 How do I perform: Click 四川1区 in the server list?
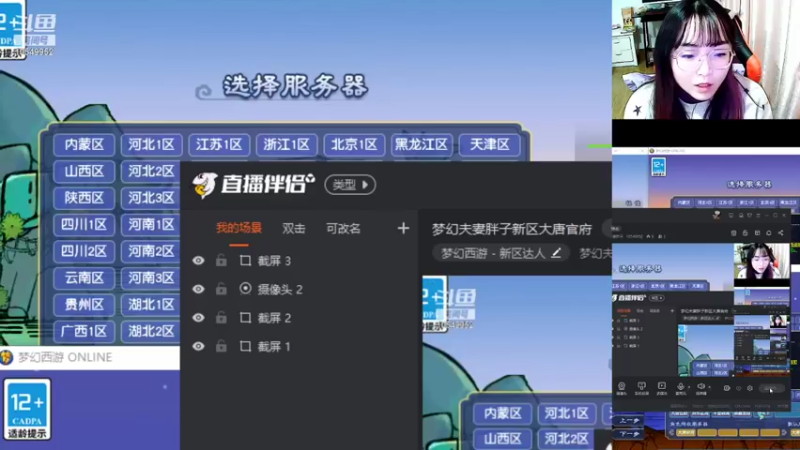pyautogui.click(x=84, y=224)
